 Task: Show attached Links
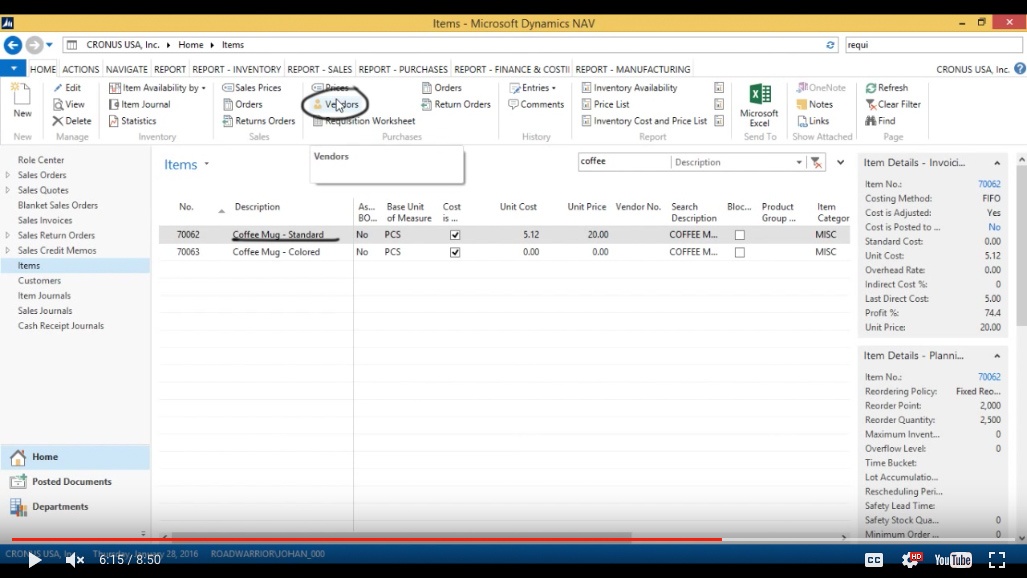point(813,121)
